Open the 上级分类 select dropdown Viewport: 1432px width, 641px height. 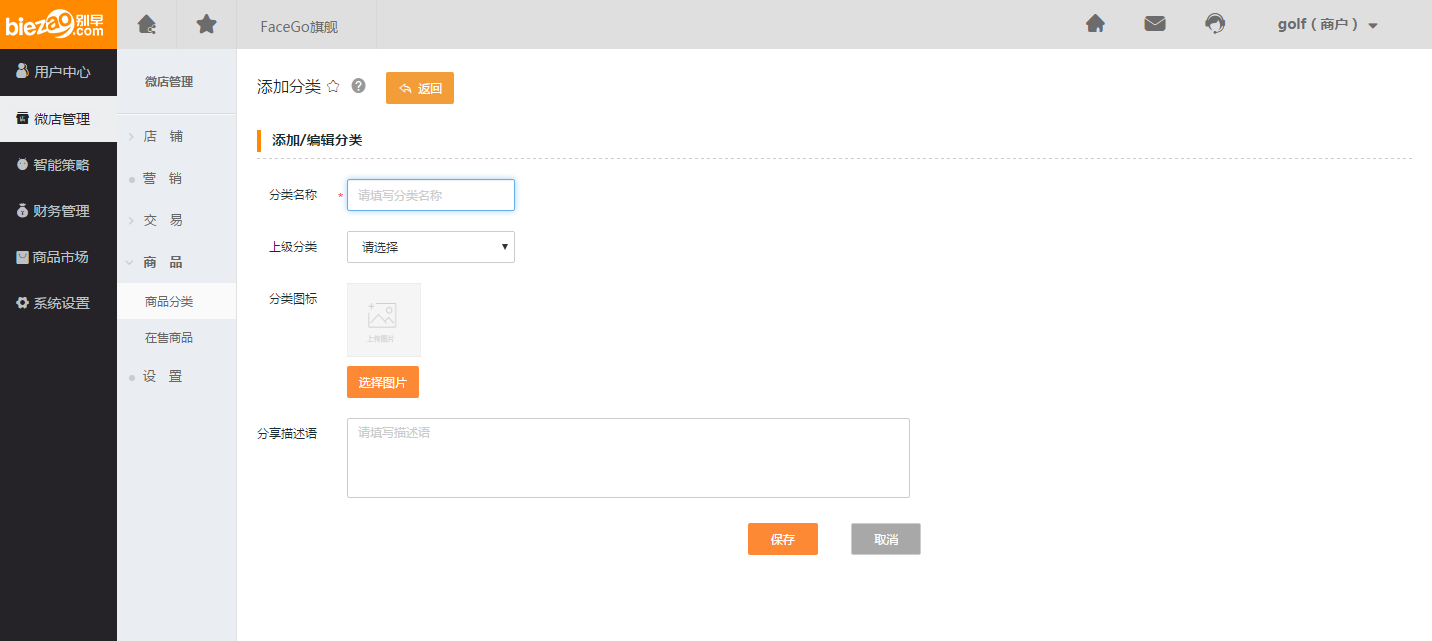[x=430, y=247]
